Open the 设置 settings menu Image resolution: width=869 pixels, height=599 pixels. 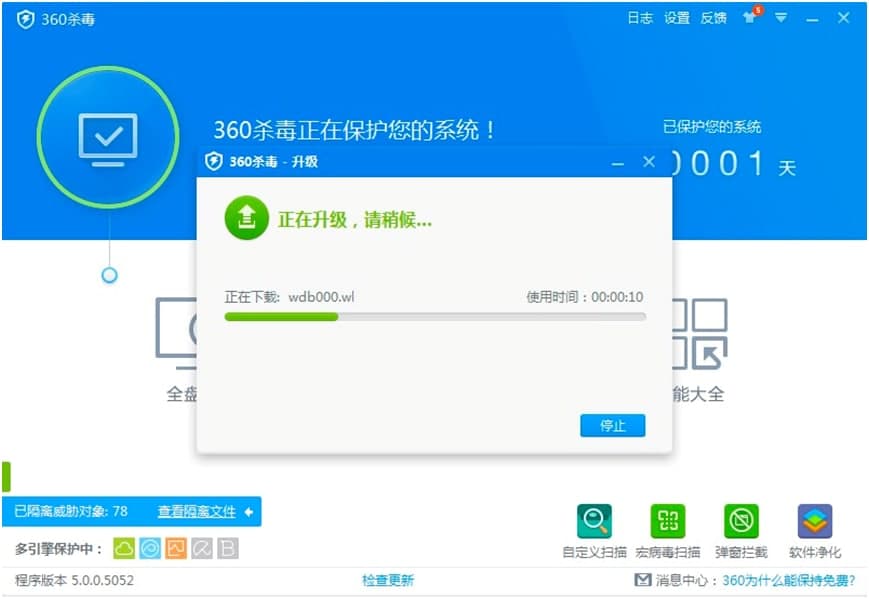676,18
